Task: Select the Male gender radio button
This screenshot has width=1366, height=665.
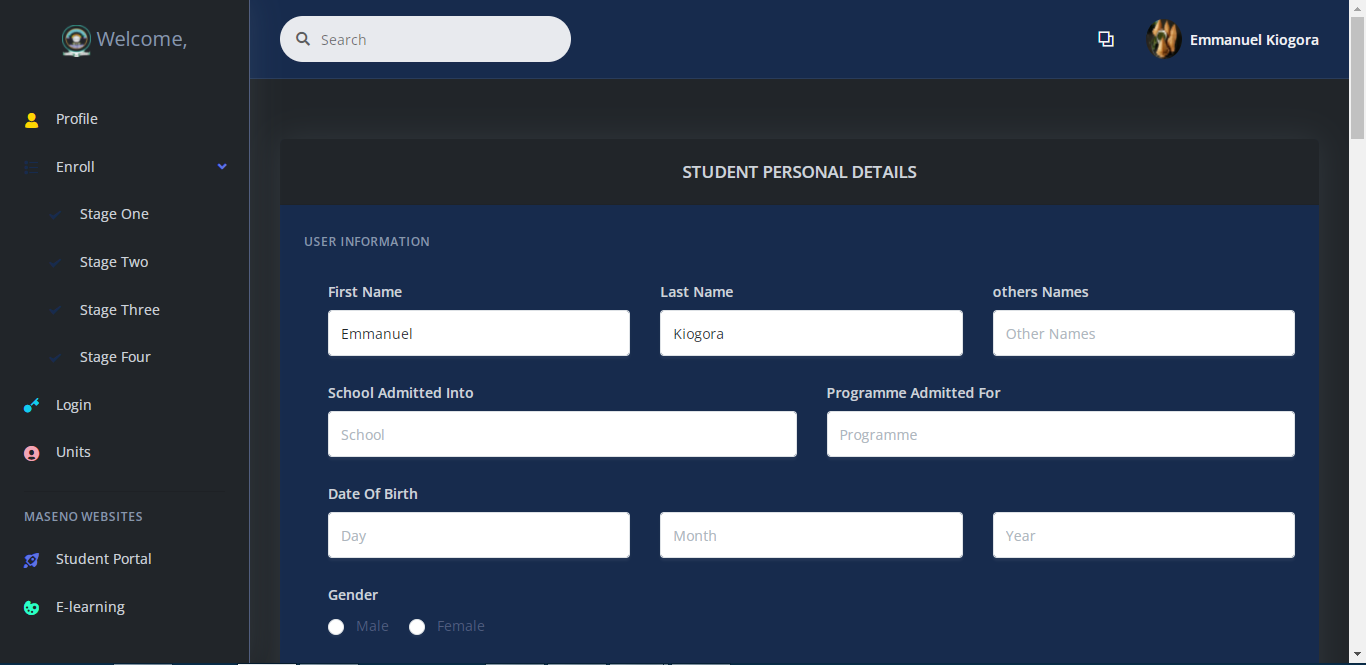Action: (336, 627)
